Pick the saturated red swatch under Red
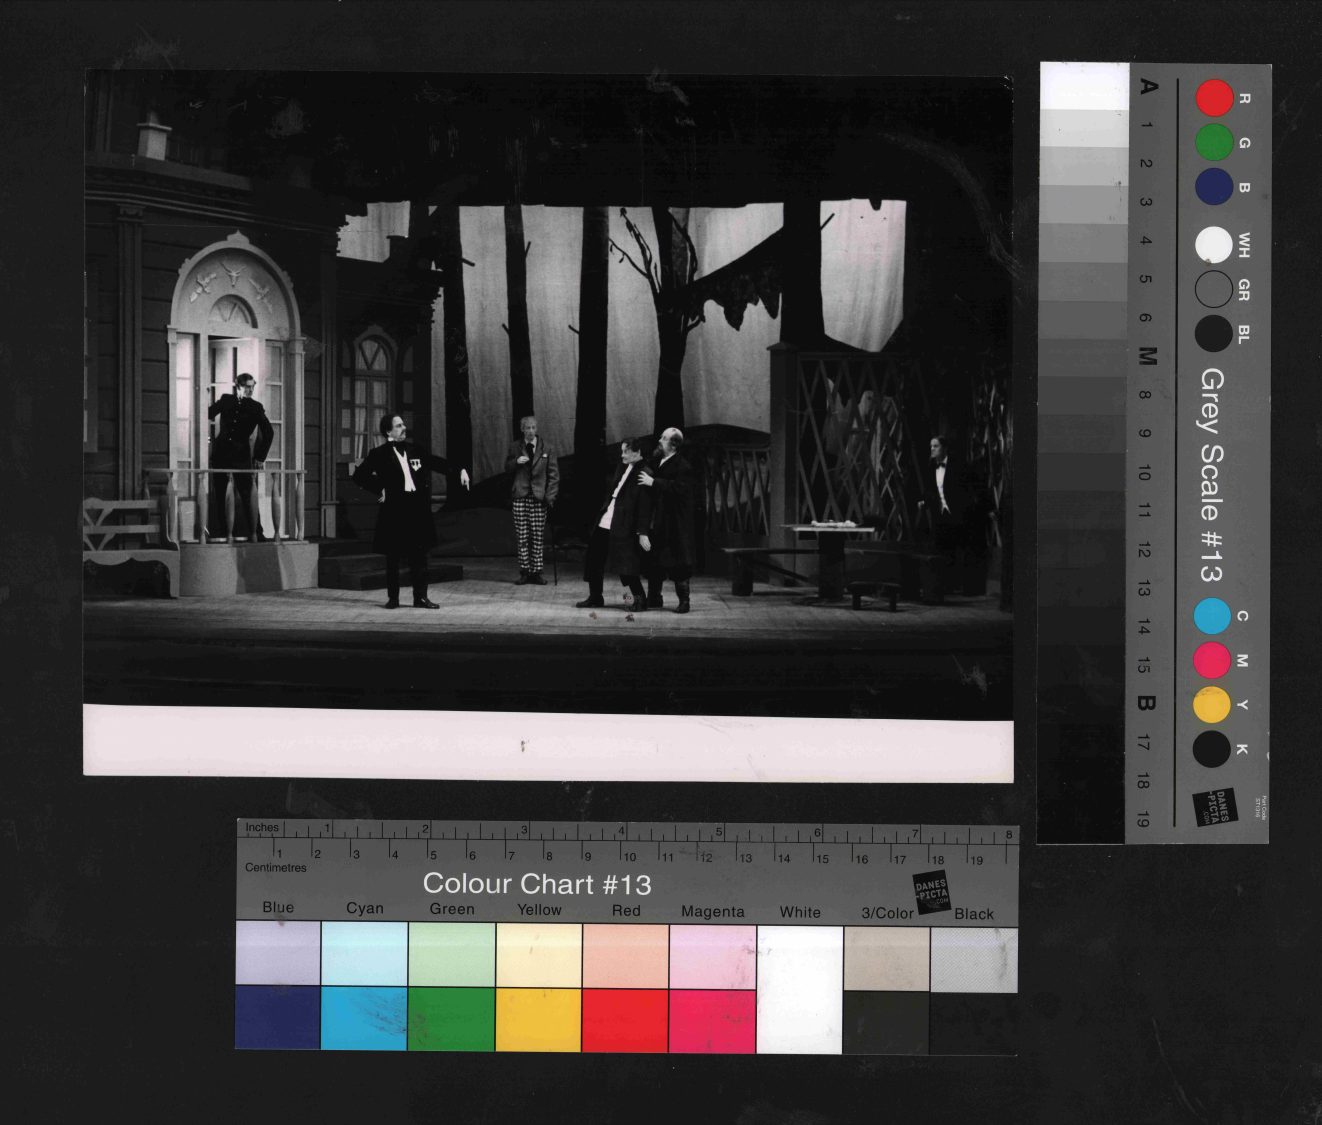Image resolution: width=1322 pixels, height=1125 pixels. click(625, 1019)
